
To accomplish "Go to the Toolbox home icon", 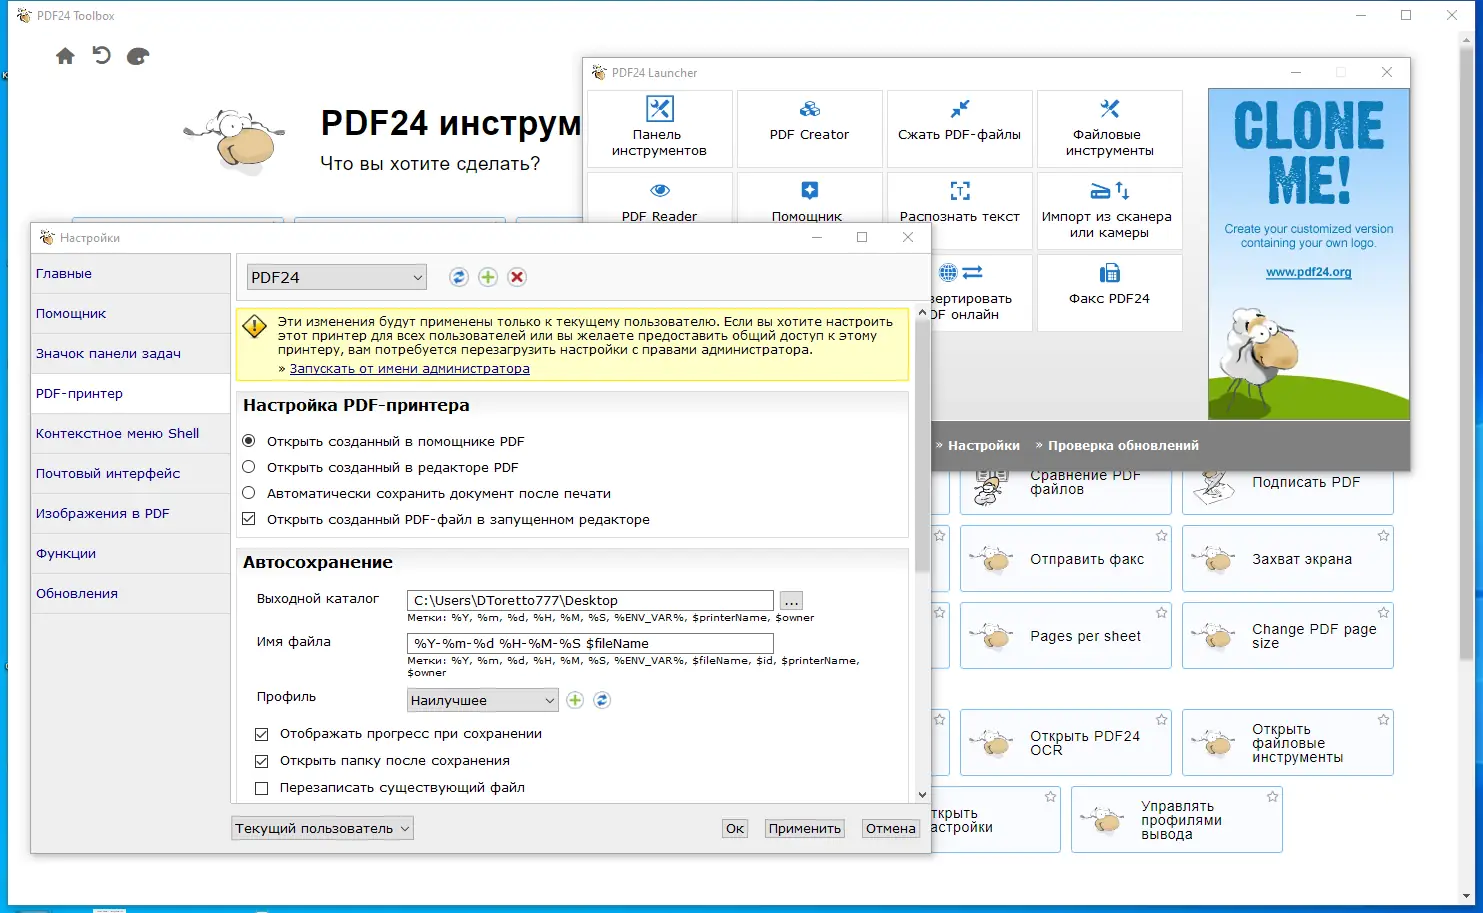I will pyautogui.click(x=65, y=56).
